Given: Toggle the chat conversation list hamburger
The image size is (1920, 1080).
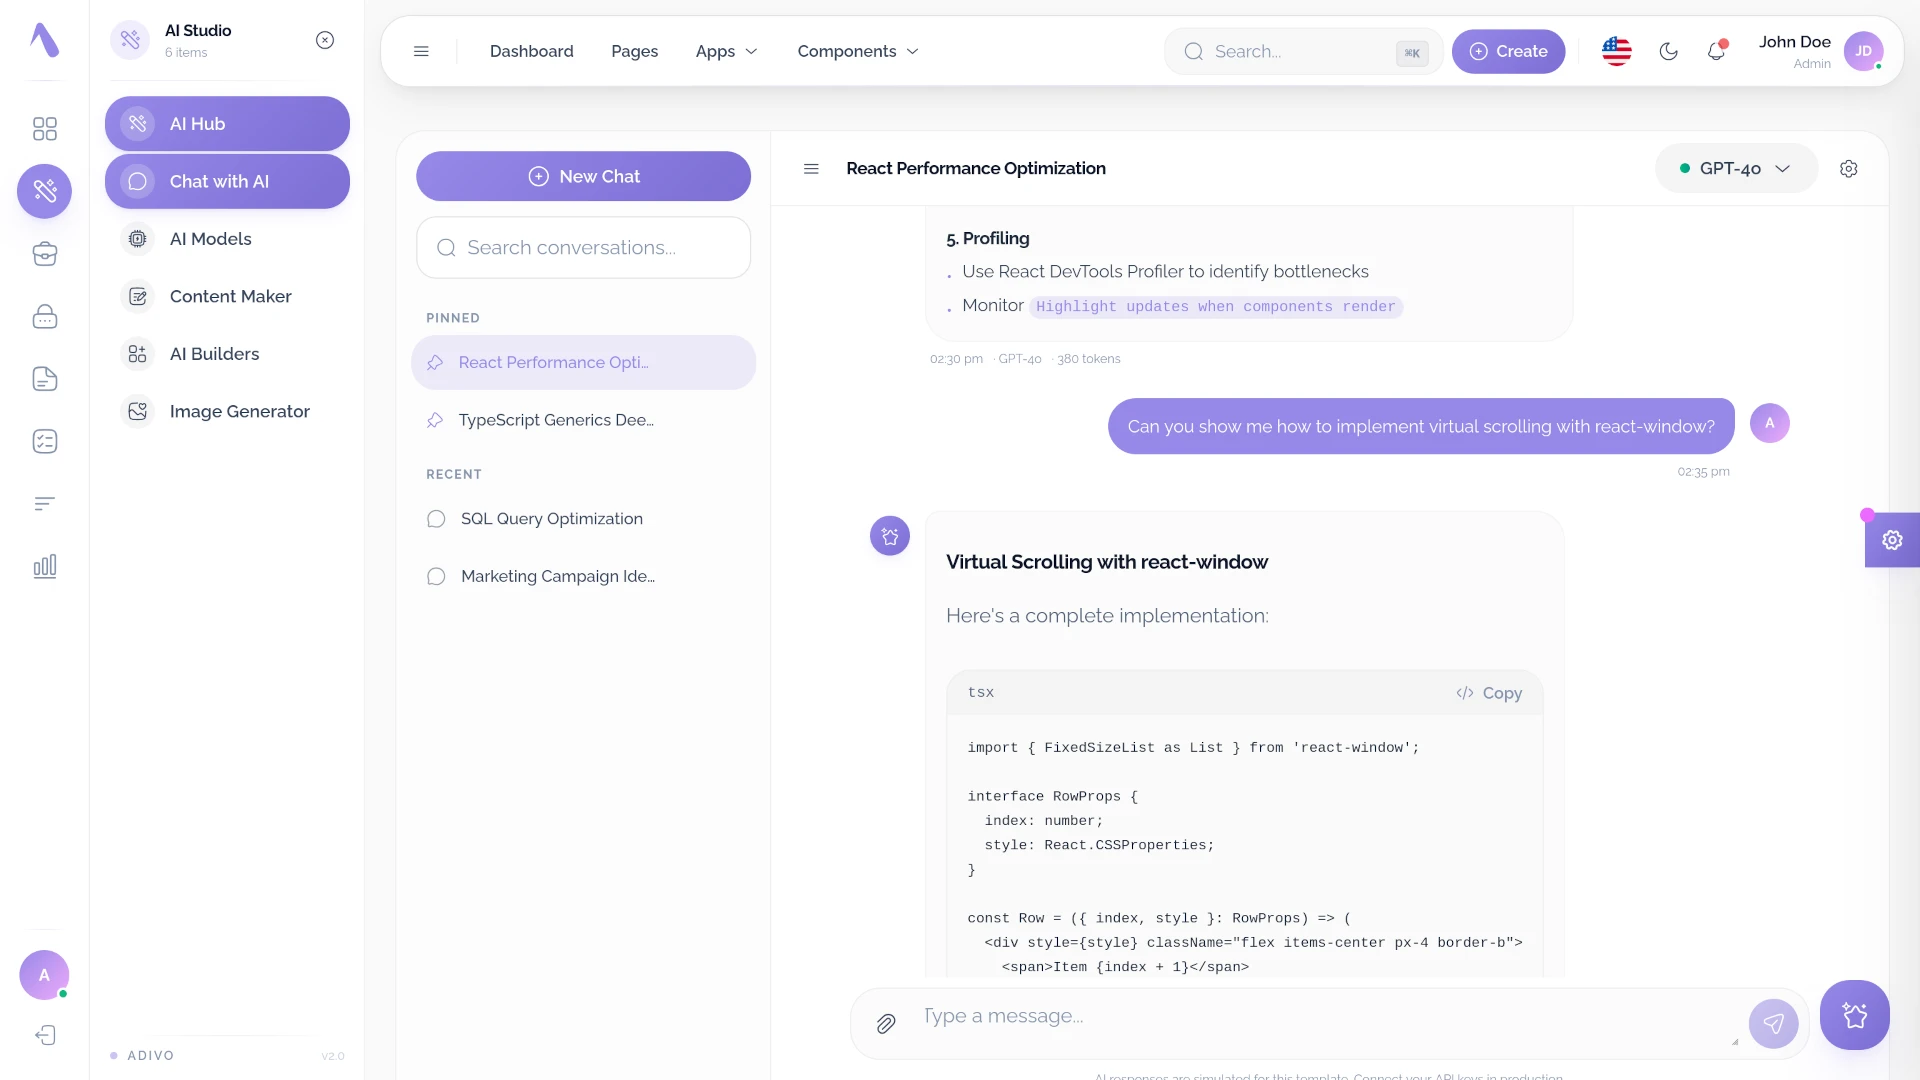Looking at the screenshot, I should point(811,169).
